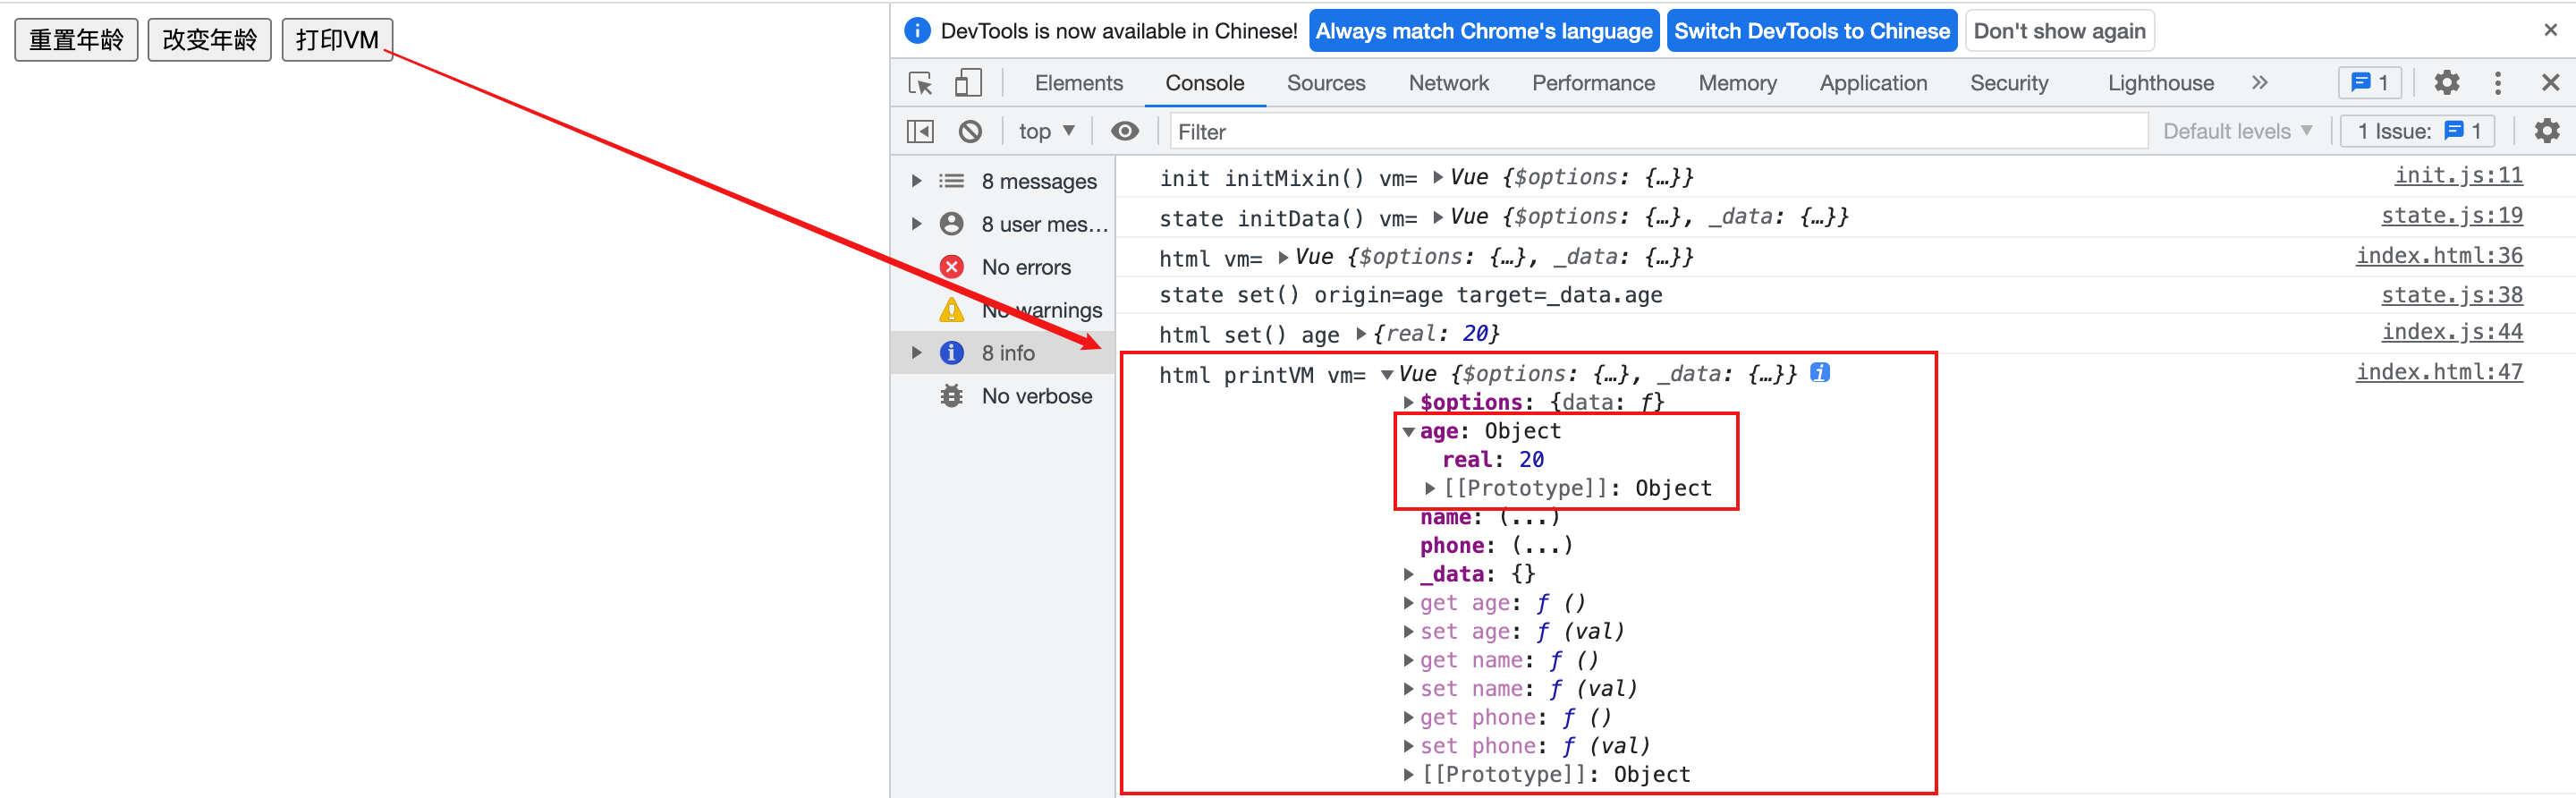Viewport: 2576px width, 798px height.
Task: Expand the _data property
Action: 1408,574
